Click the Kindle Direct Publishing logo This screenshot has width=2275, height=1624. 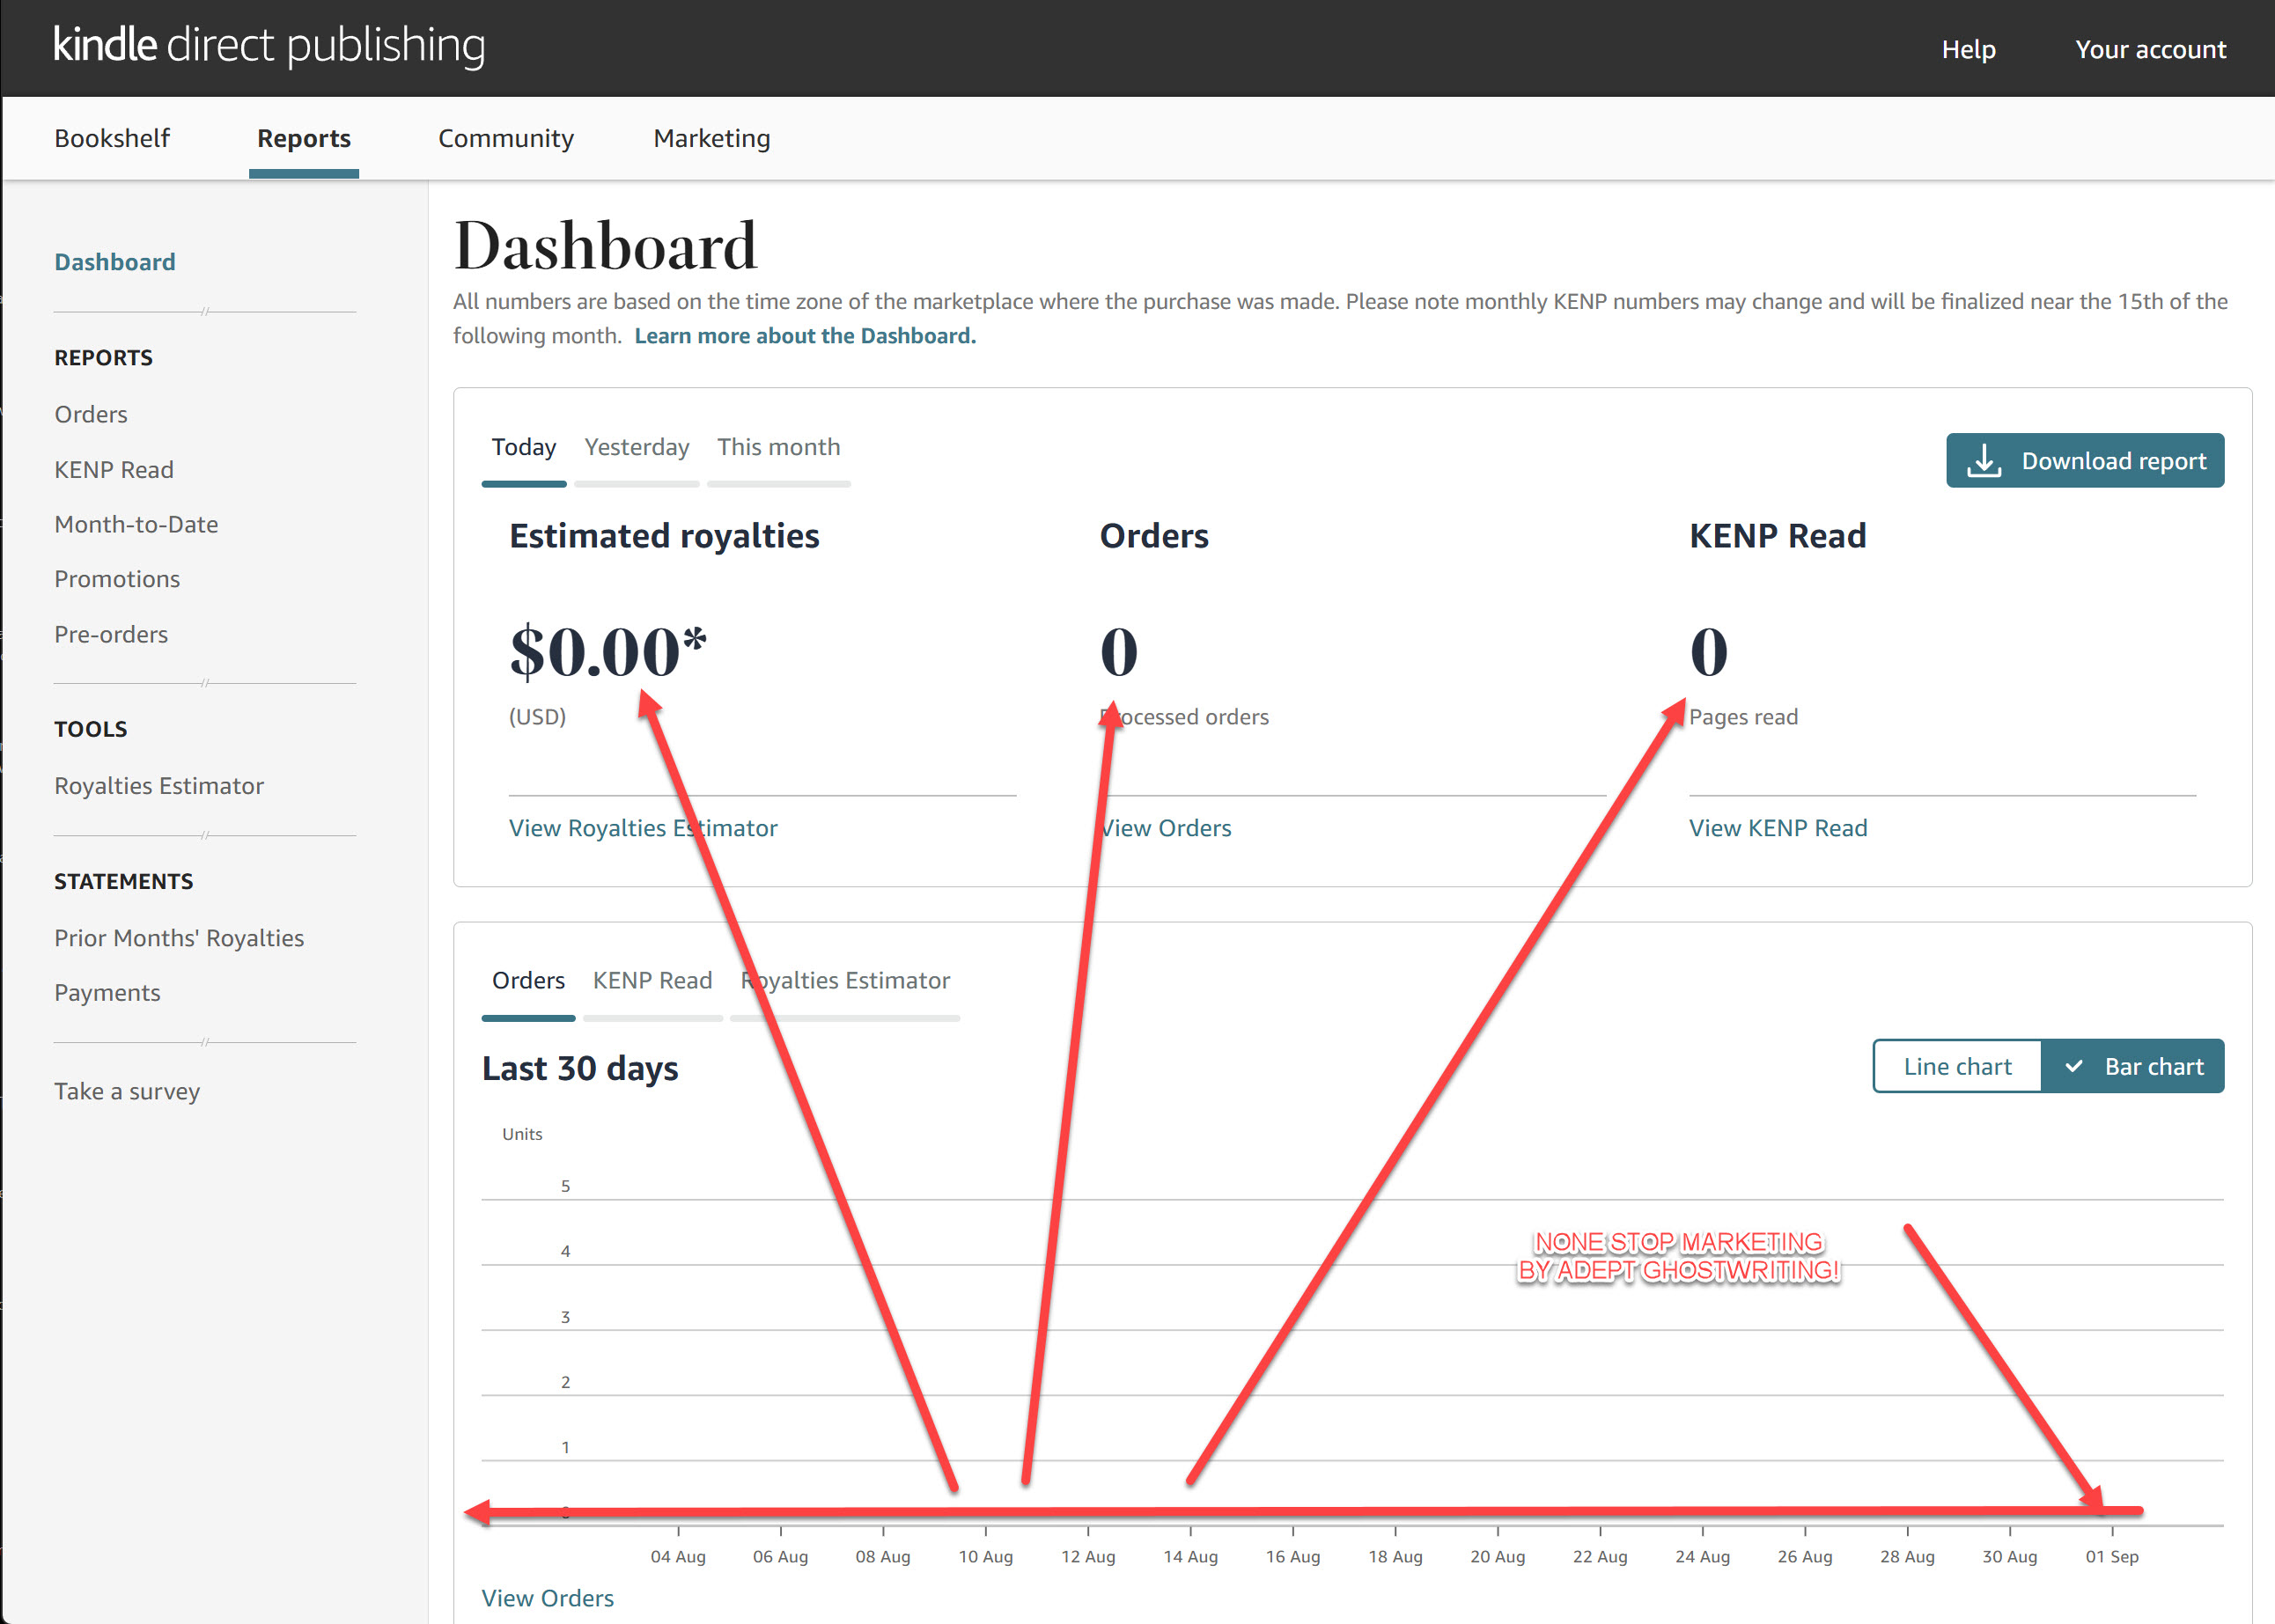click(269, 46)
